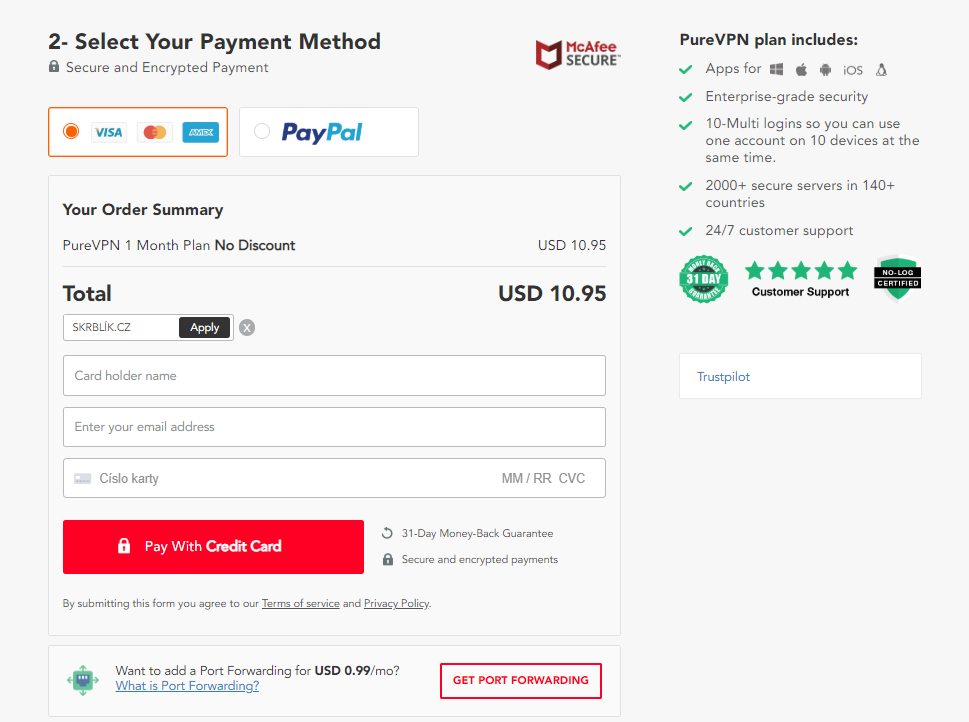Open the Privacy Policy link
This screenshot has height=722, width=969.
point(396,603)
